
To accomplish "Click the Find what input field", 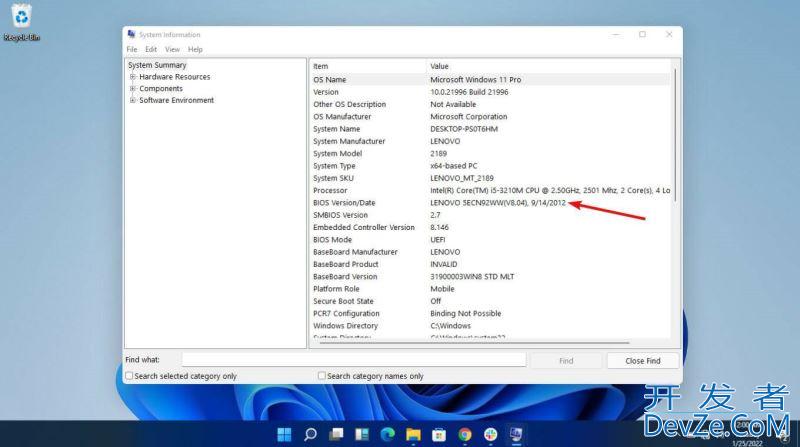I will pyautogui.click(x=353, y=360).
